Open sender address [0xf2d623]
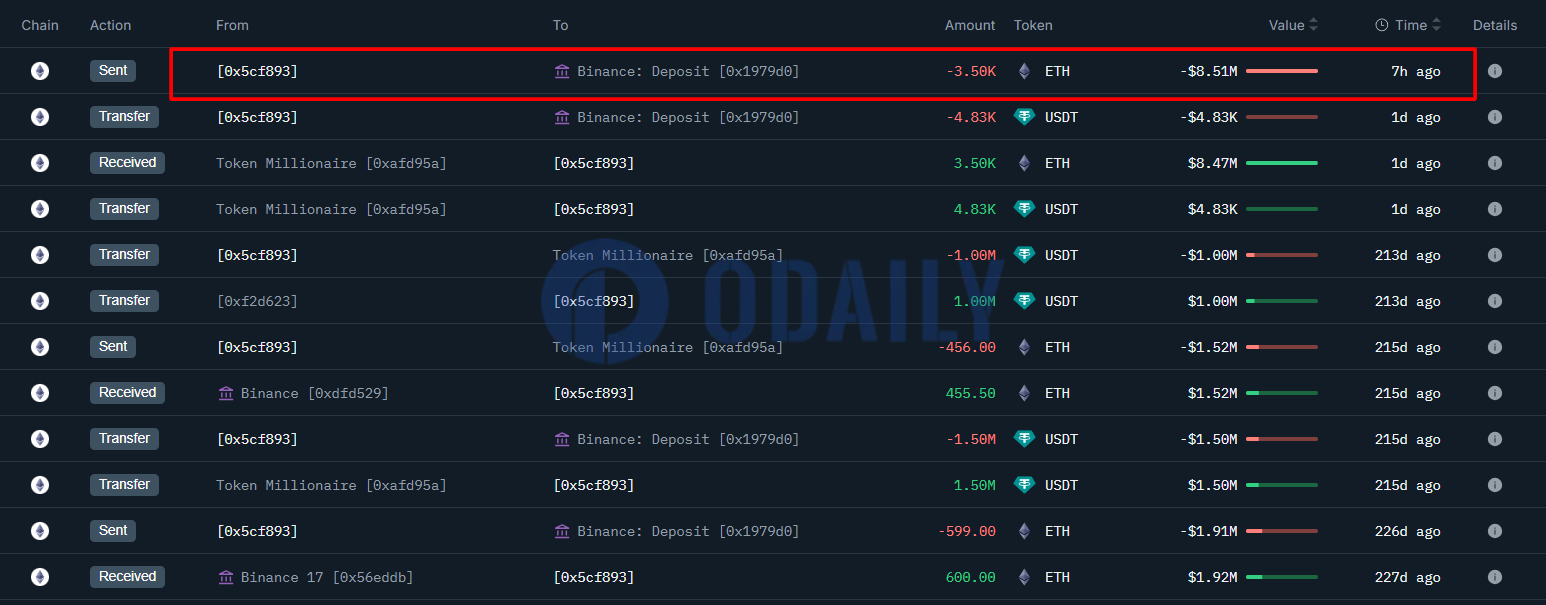1546x605 pixels. pyautogui.click(x=257, y=301)
